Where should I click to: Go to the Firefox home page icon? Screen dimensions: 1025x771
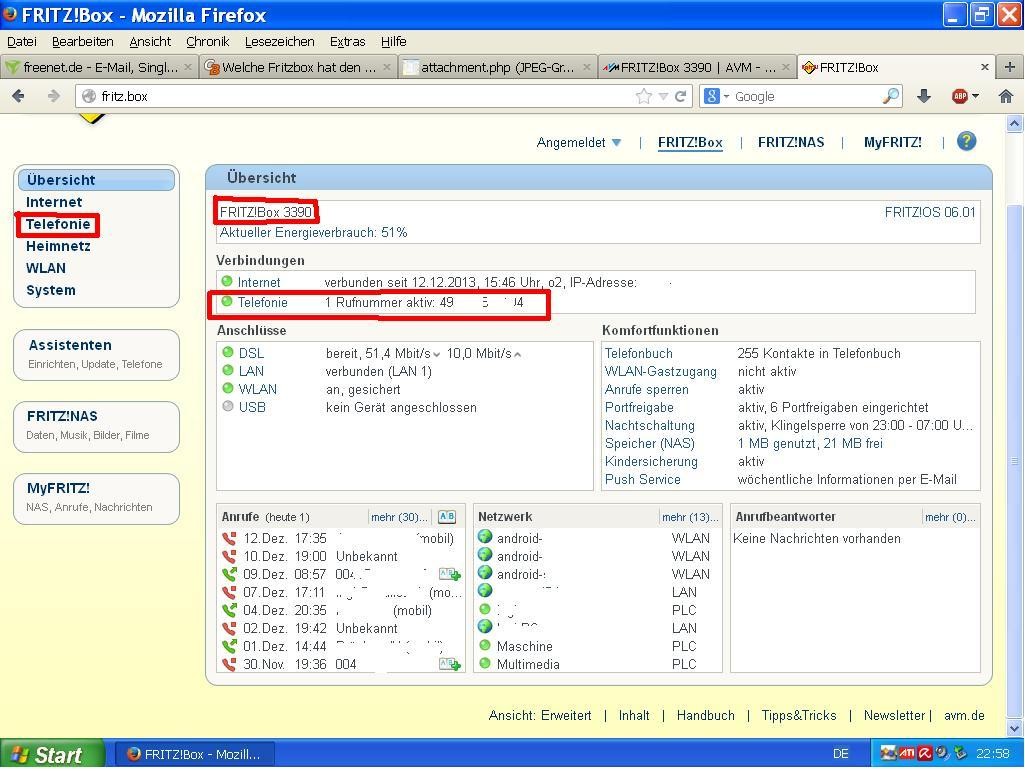pos(1006,96)
